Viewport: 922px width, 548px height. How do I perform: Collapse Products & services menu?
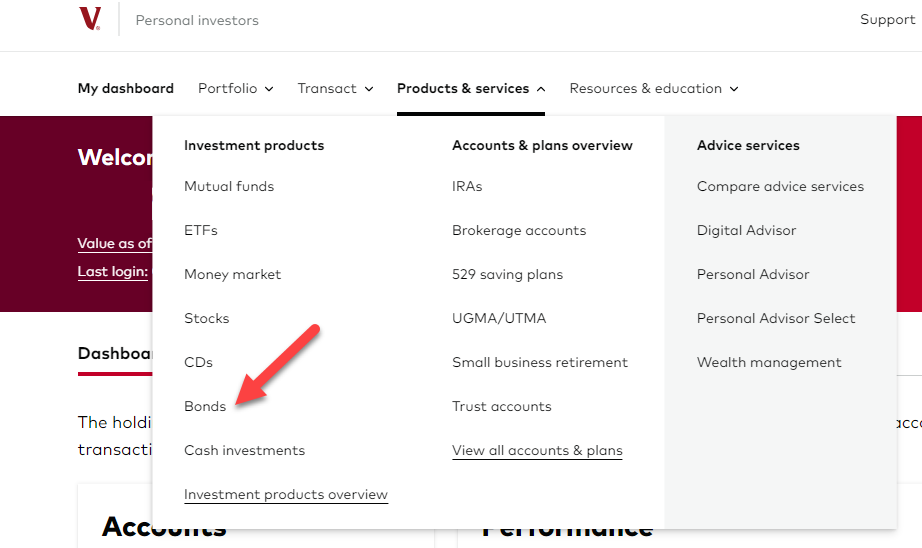(471, 88)
